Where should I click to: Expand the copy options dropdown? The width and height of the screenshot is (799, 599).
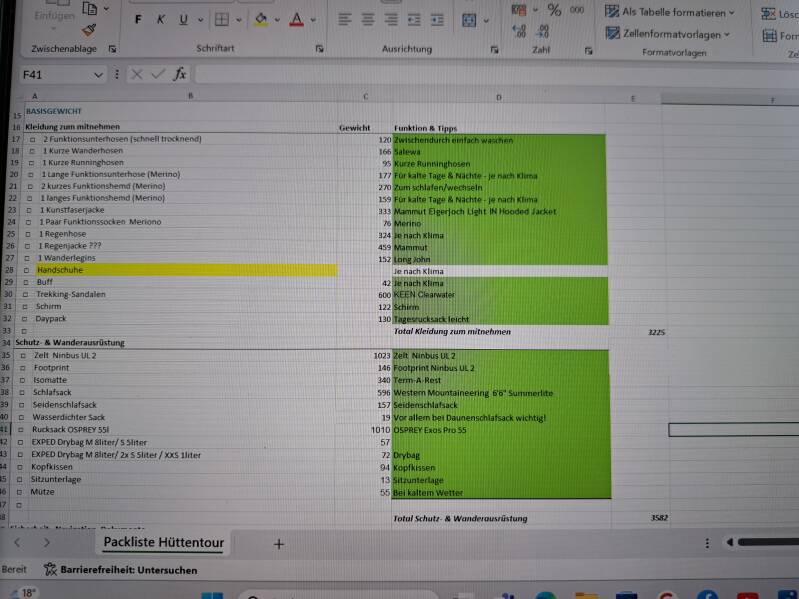tap(106, 9)
